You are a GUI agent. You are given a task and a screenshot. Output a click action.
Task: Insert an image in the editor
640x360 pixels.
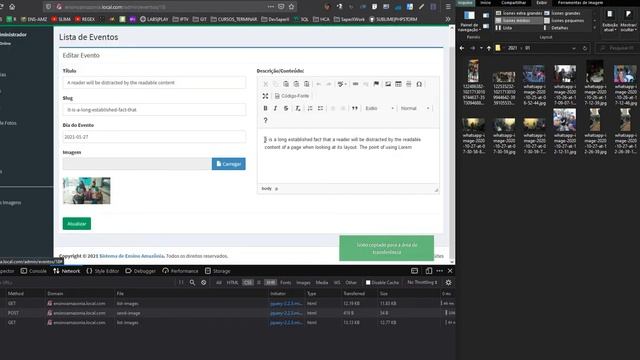388,84
